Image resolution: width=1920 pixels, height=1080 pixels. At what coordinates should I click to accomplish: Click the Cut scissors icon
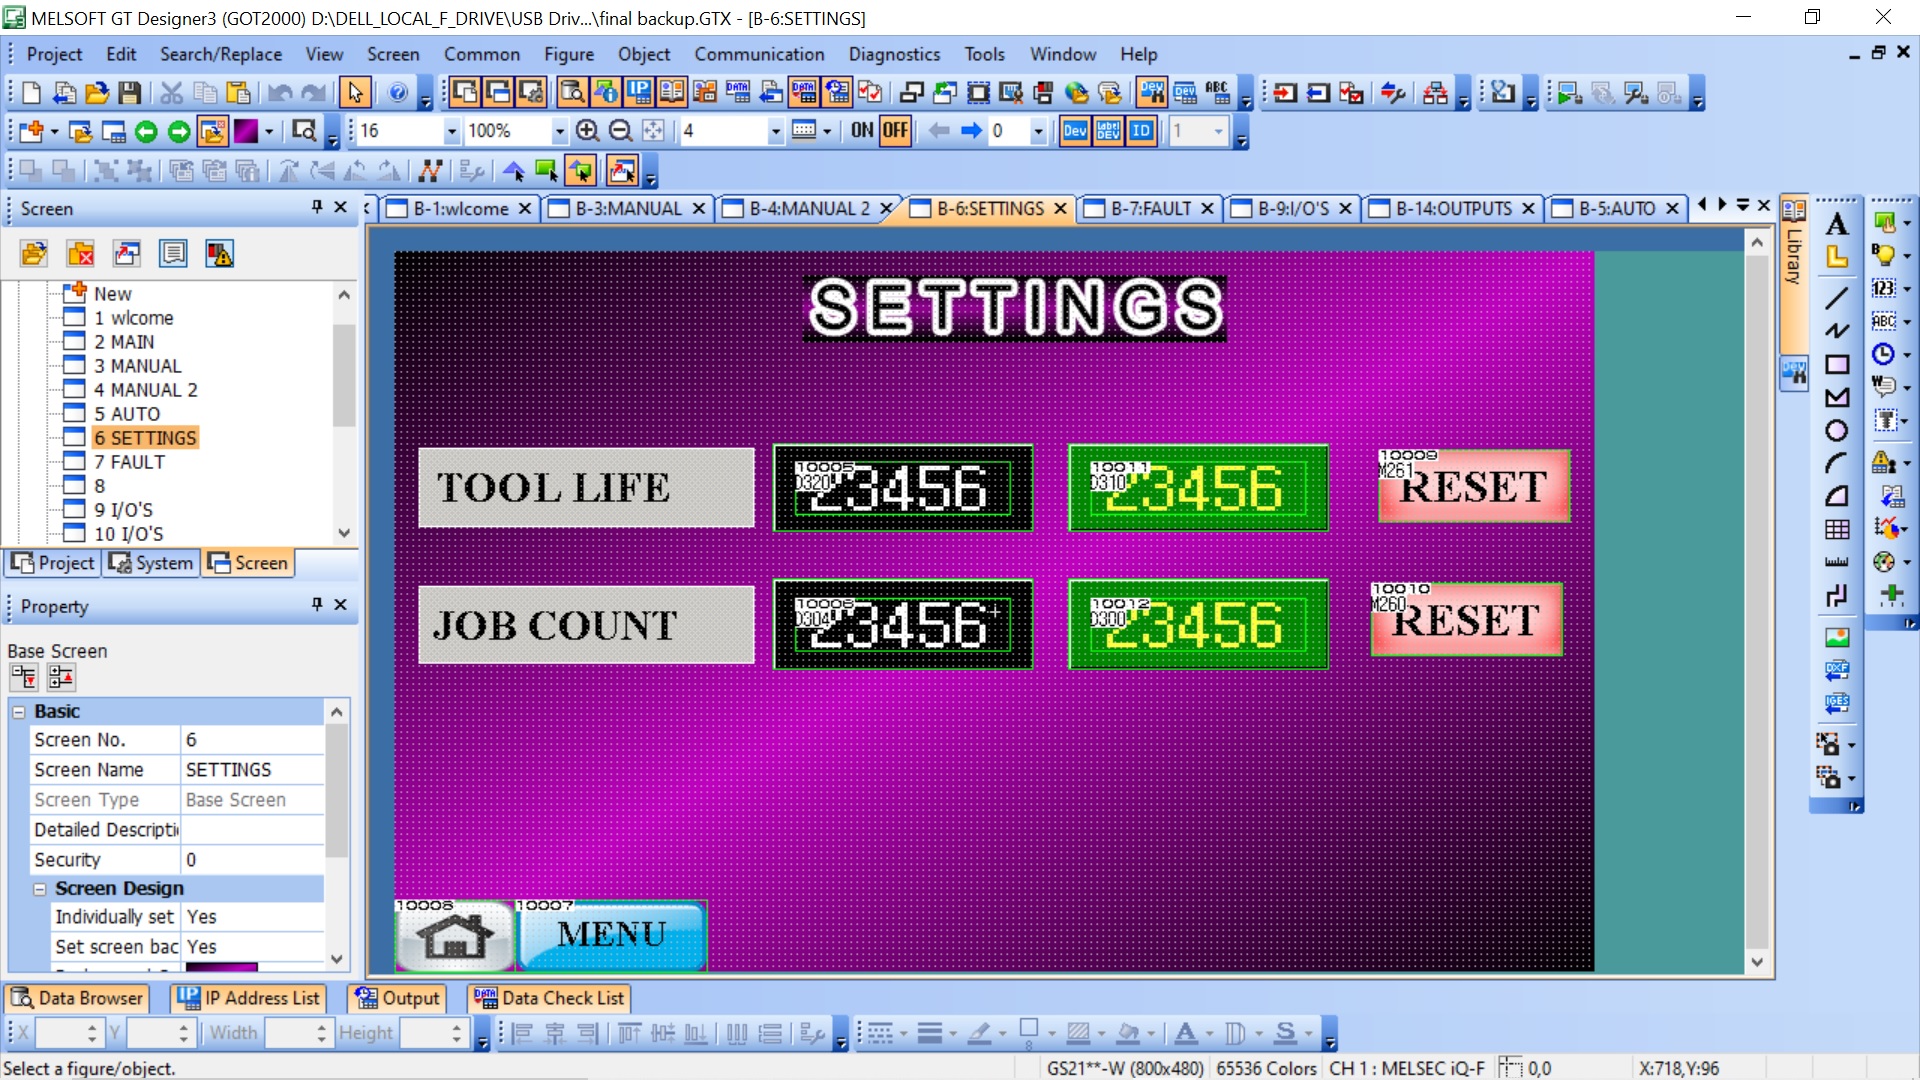pyautogui.click(x=172, y=93)
